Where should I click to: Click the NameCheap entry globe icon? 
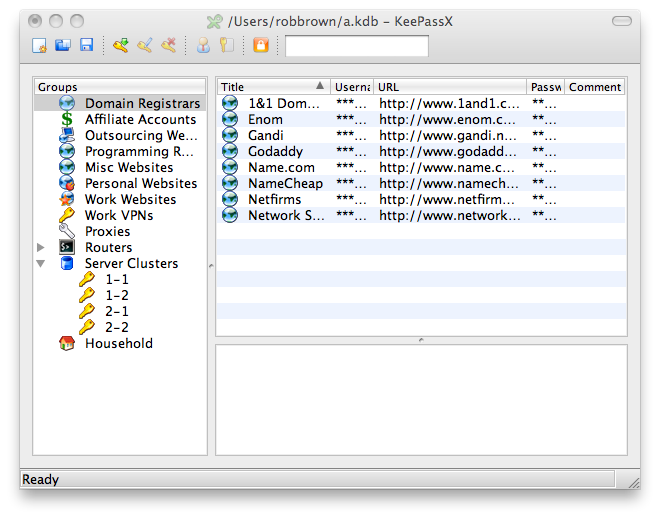pos(230,183)
